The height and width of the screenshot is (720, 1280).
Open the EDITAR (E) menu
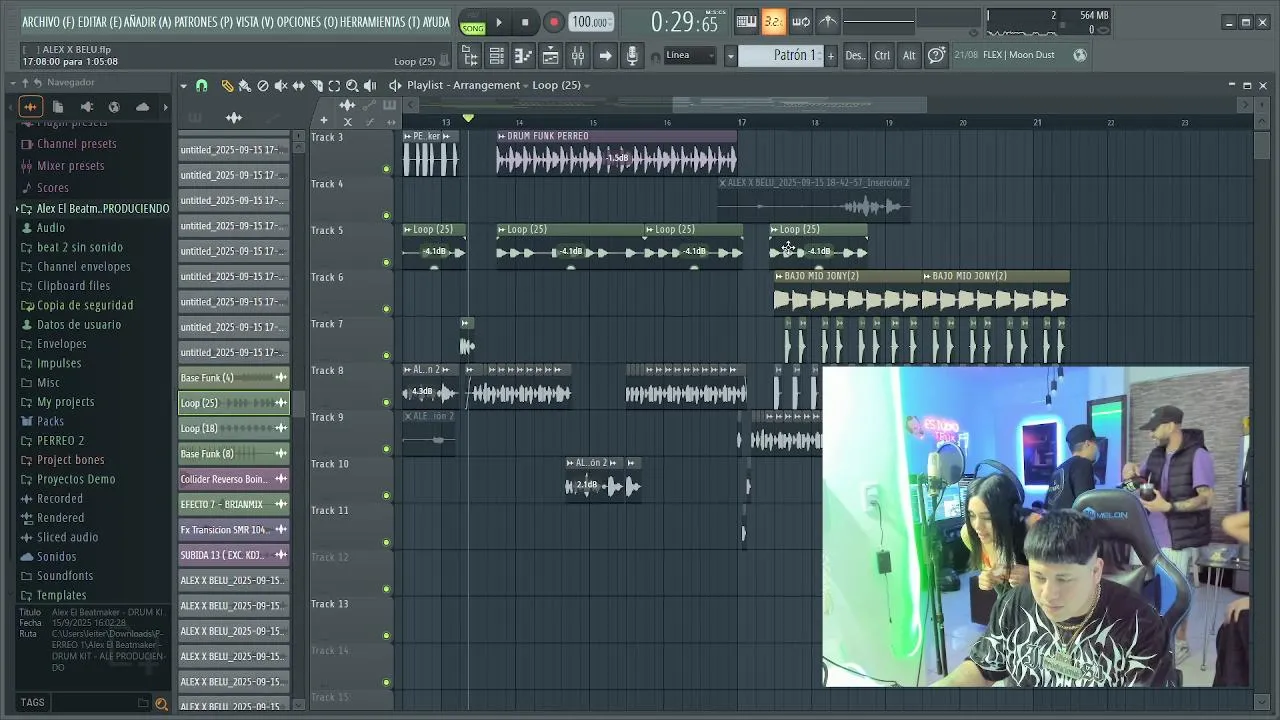(99, 22)
